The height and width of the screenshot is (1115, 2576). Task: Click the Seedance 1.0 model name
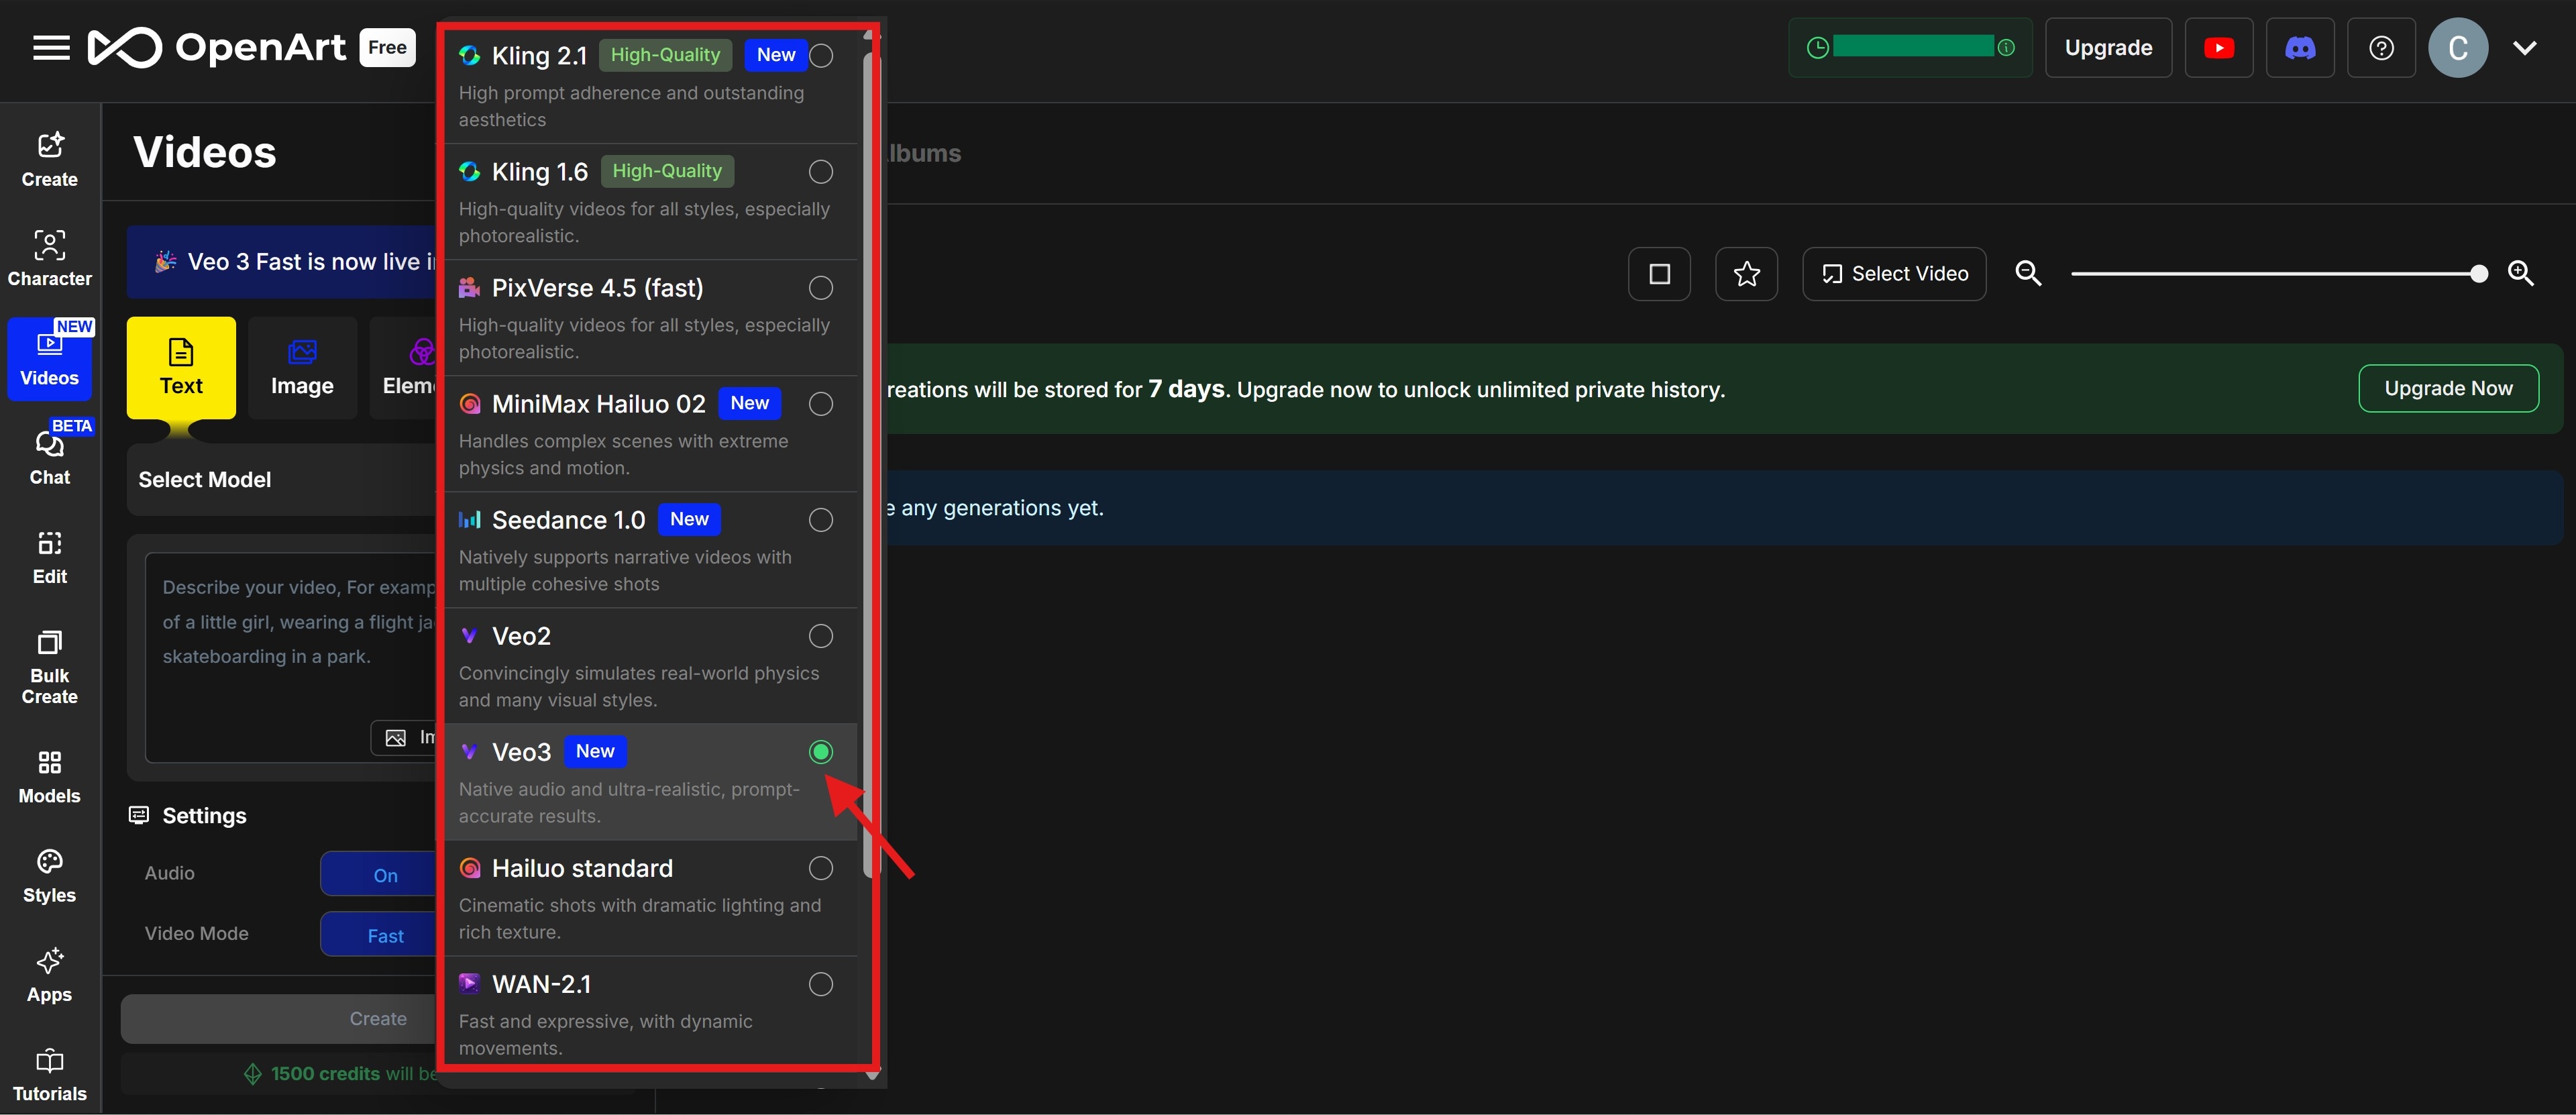coord(568,519)
